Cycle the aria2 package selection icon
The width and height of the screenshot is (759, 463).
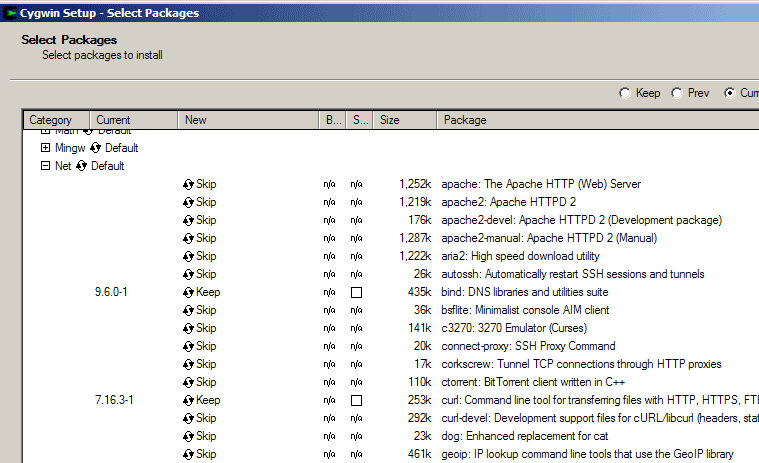pyautogui.click(x=188, y=256)
